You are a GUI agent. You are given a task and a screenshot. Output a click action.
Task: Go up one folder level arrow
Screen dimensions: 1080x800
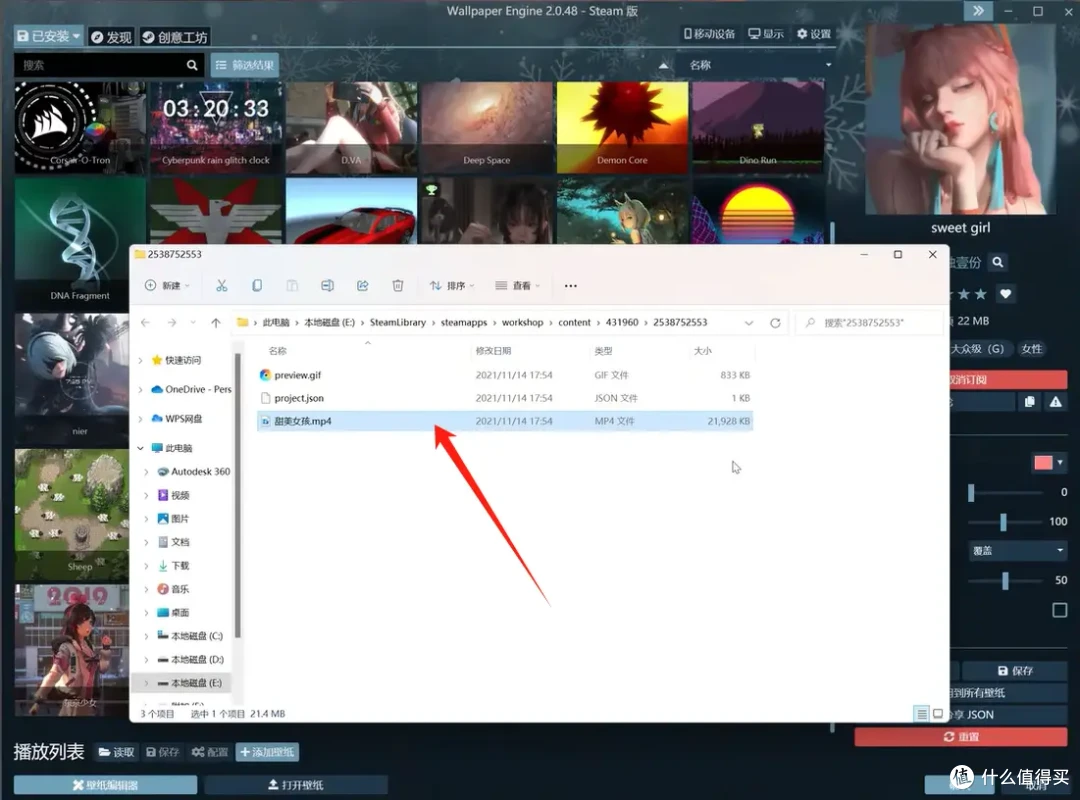(x=216, y=322)
